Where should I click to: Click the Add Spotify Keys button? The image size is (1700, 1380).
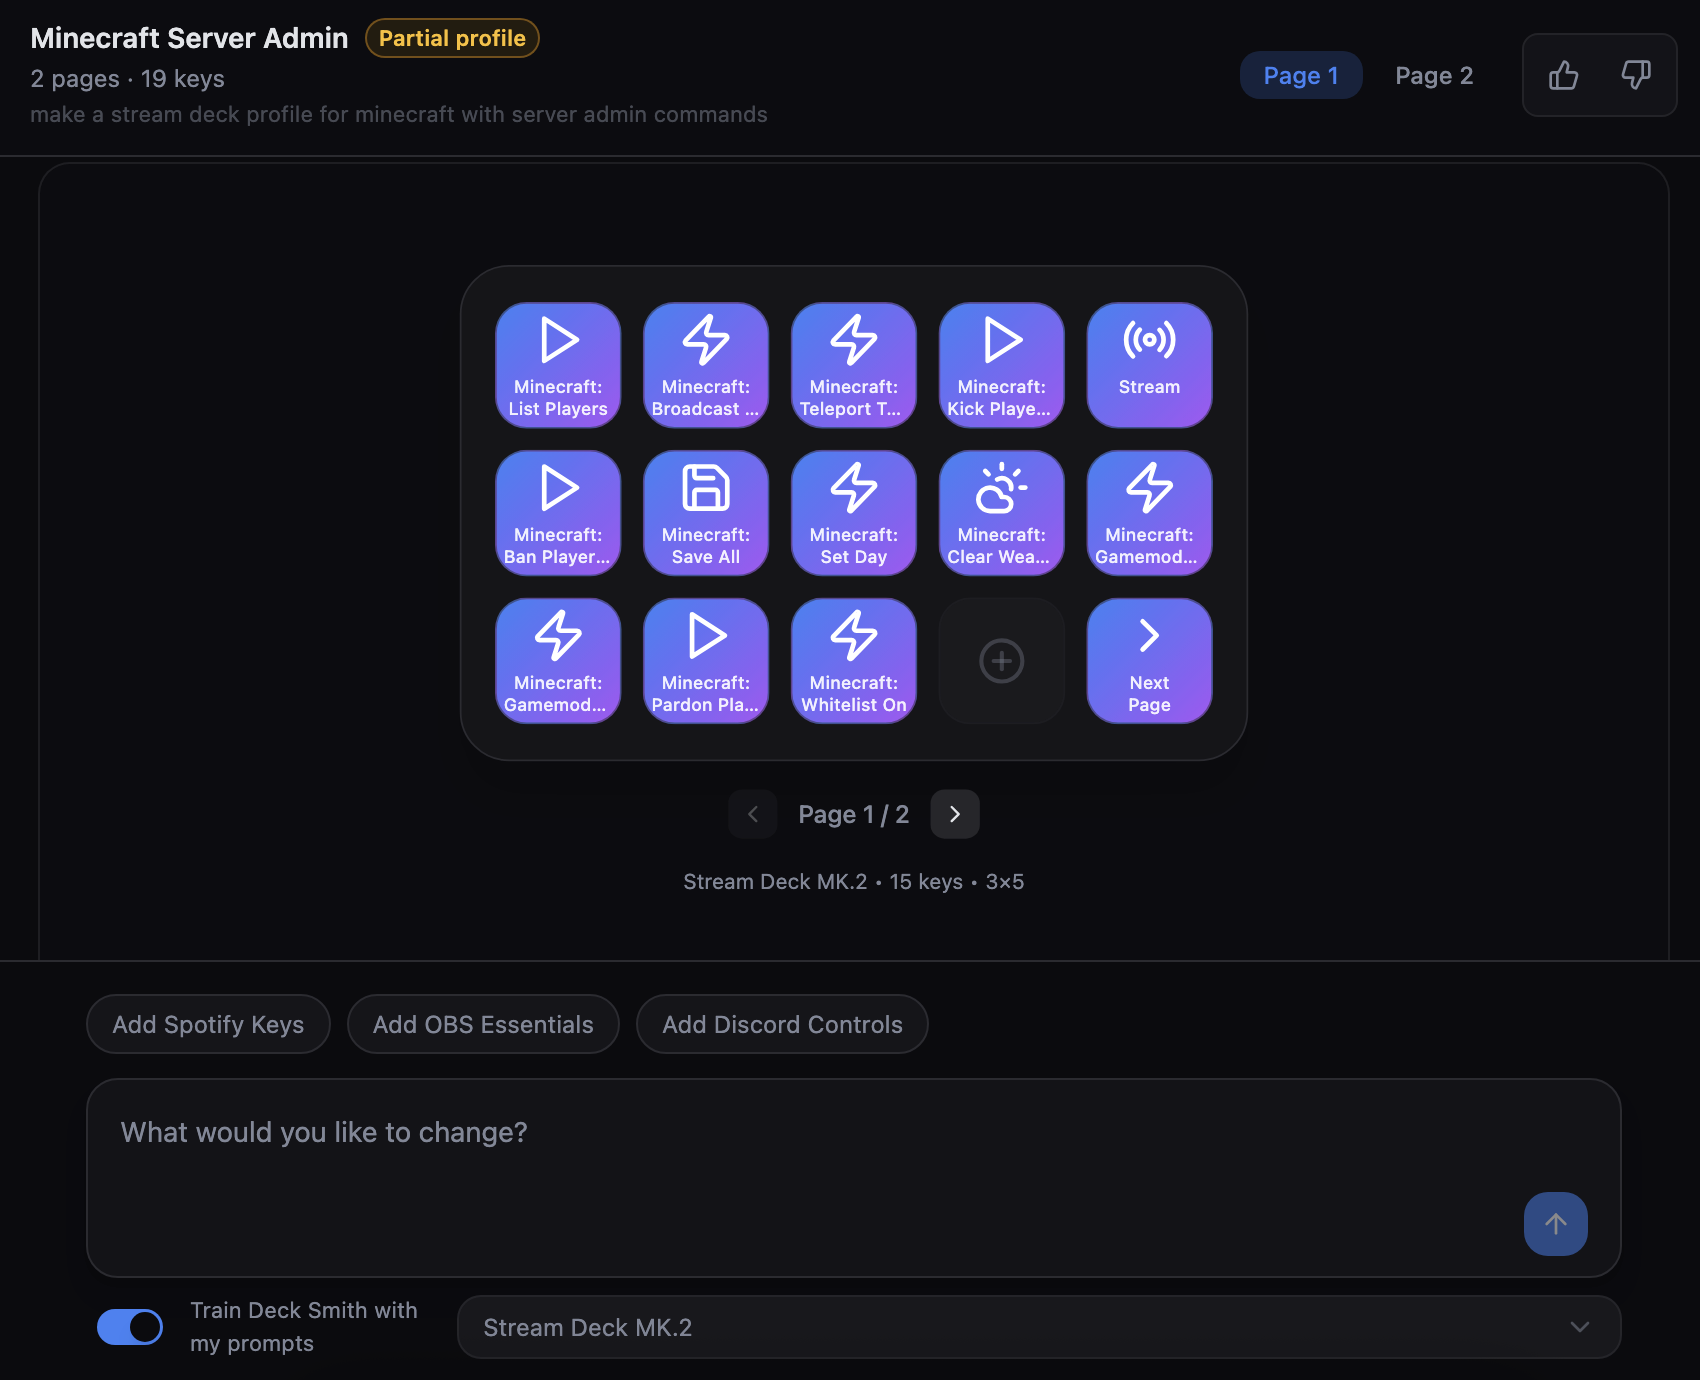207,1024
